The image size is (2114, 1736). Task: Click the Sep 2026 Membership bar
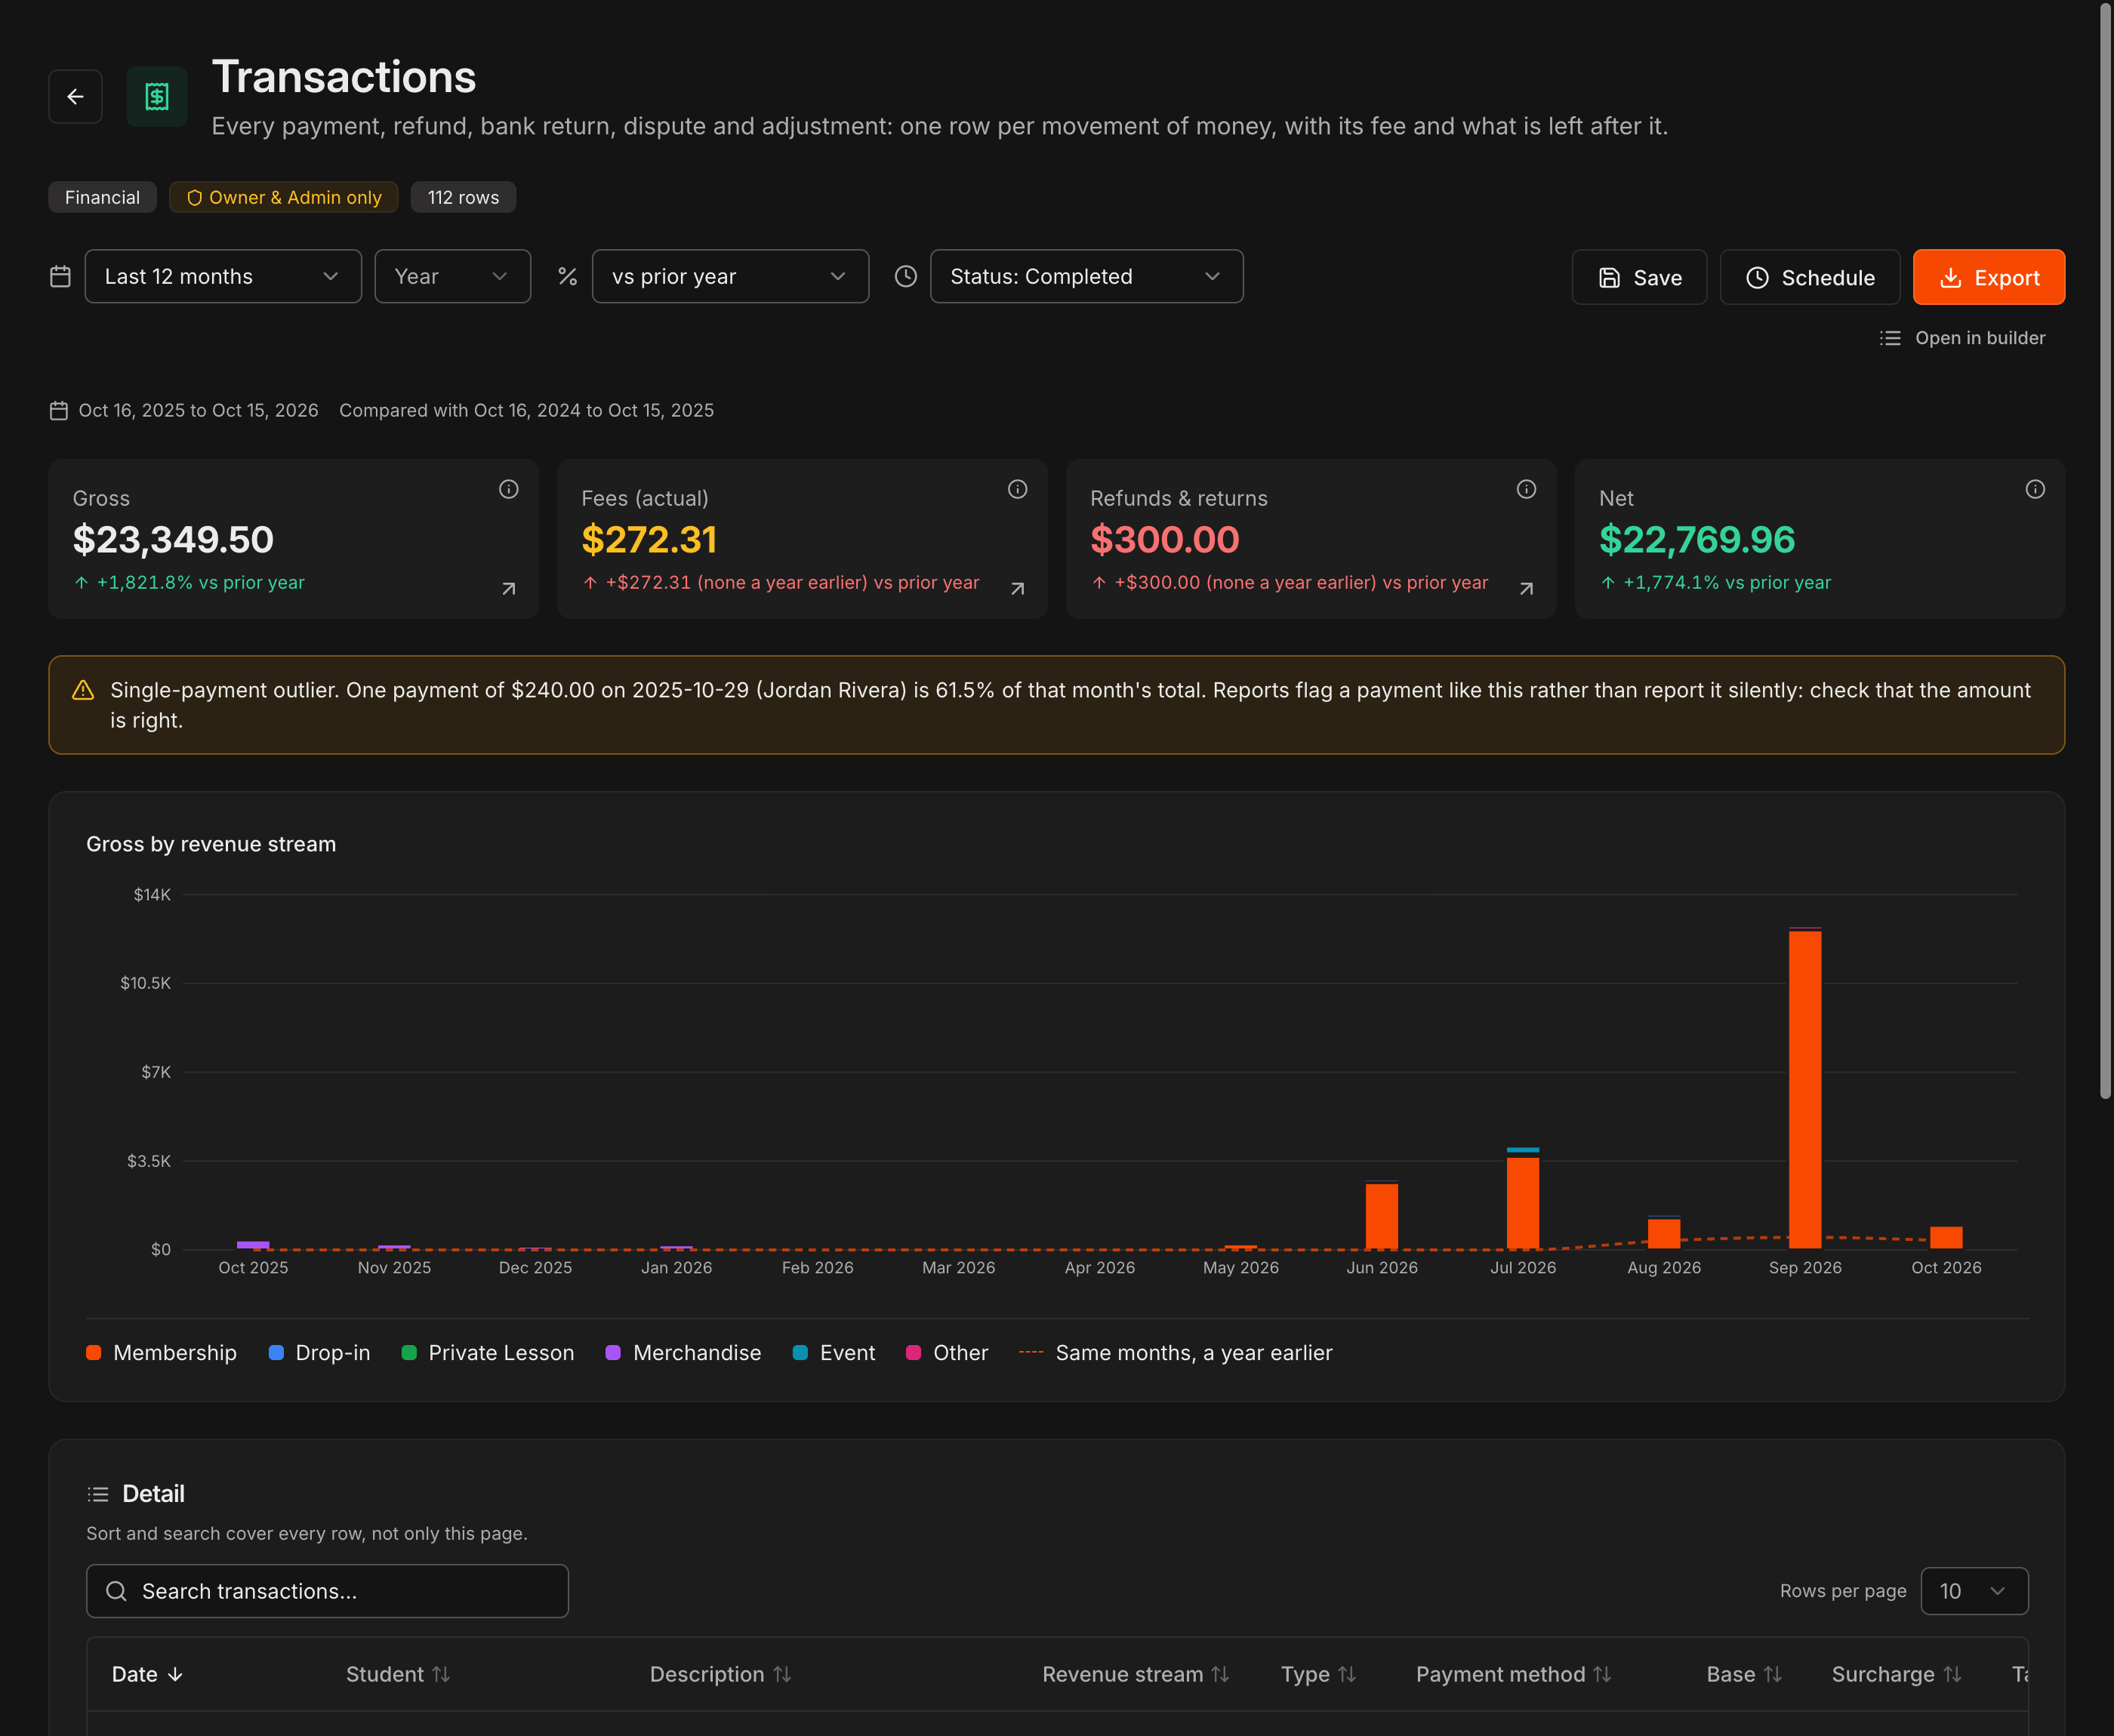pyautogui.click(x=1805, y=1089)
